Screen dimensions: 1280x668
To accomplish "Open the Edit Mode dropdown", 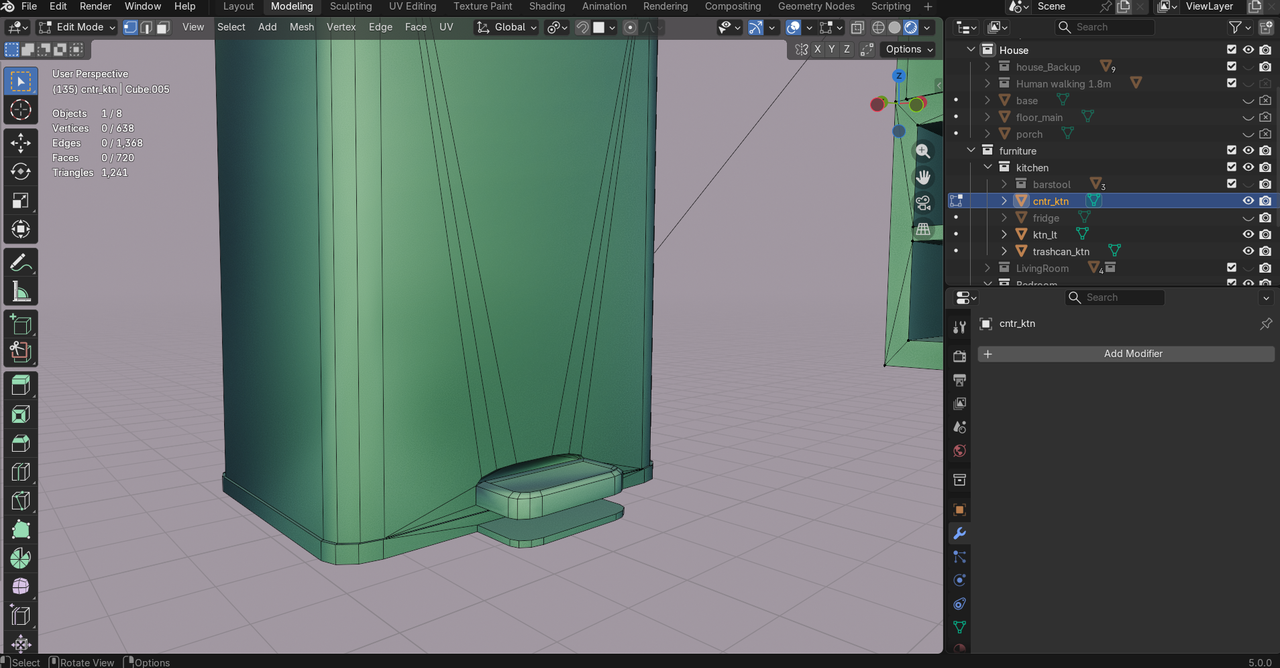I will coord(78,27).
